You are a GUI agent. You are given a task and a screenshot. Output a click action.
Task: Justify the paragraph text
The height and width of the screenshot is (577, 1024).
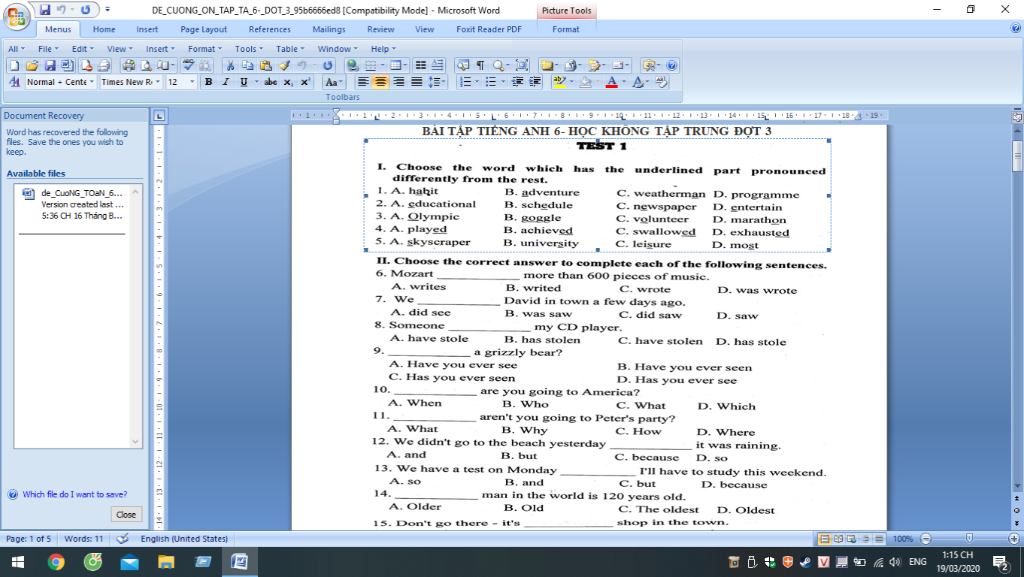(416, 82)
